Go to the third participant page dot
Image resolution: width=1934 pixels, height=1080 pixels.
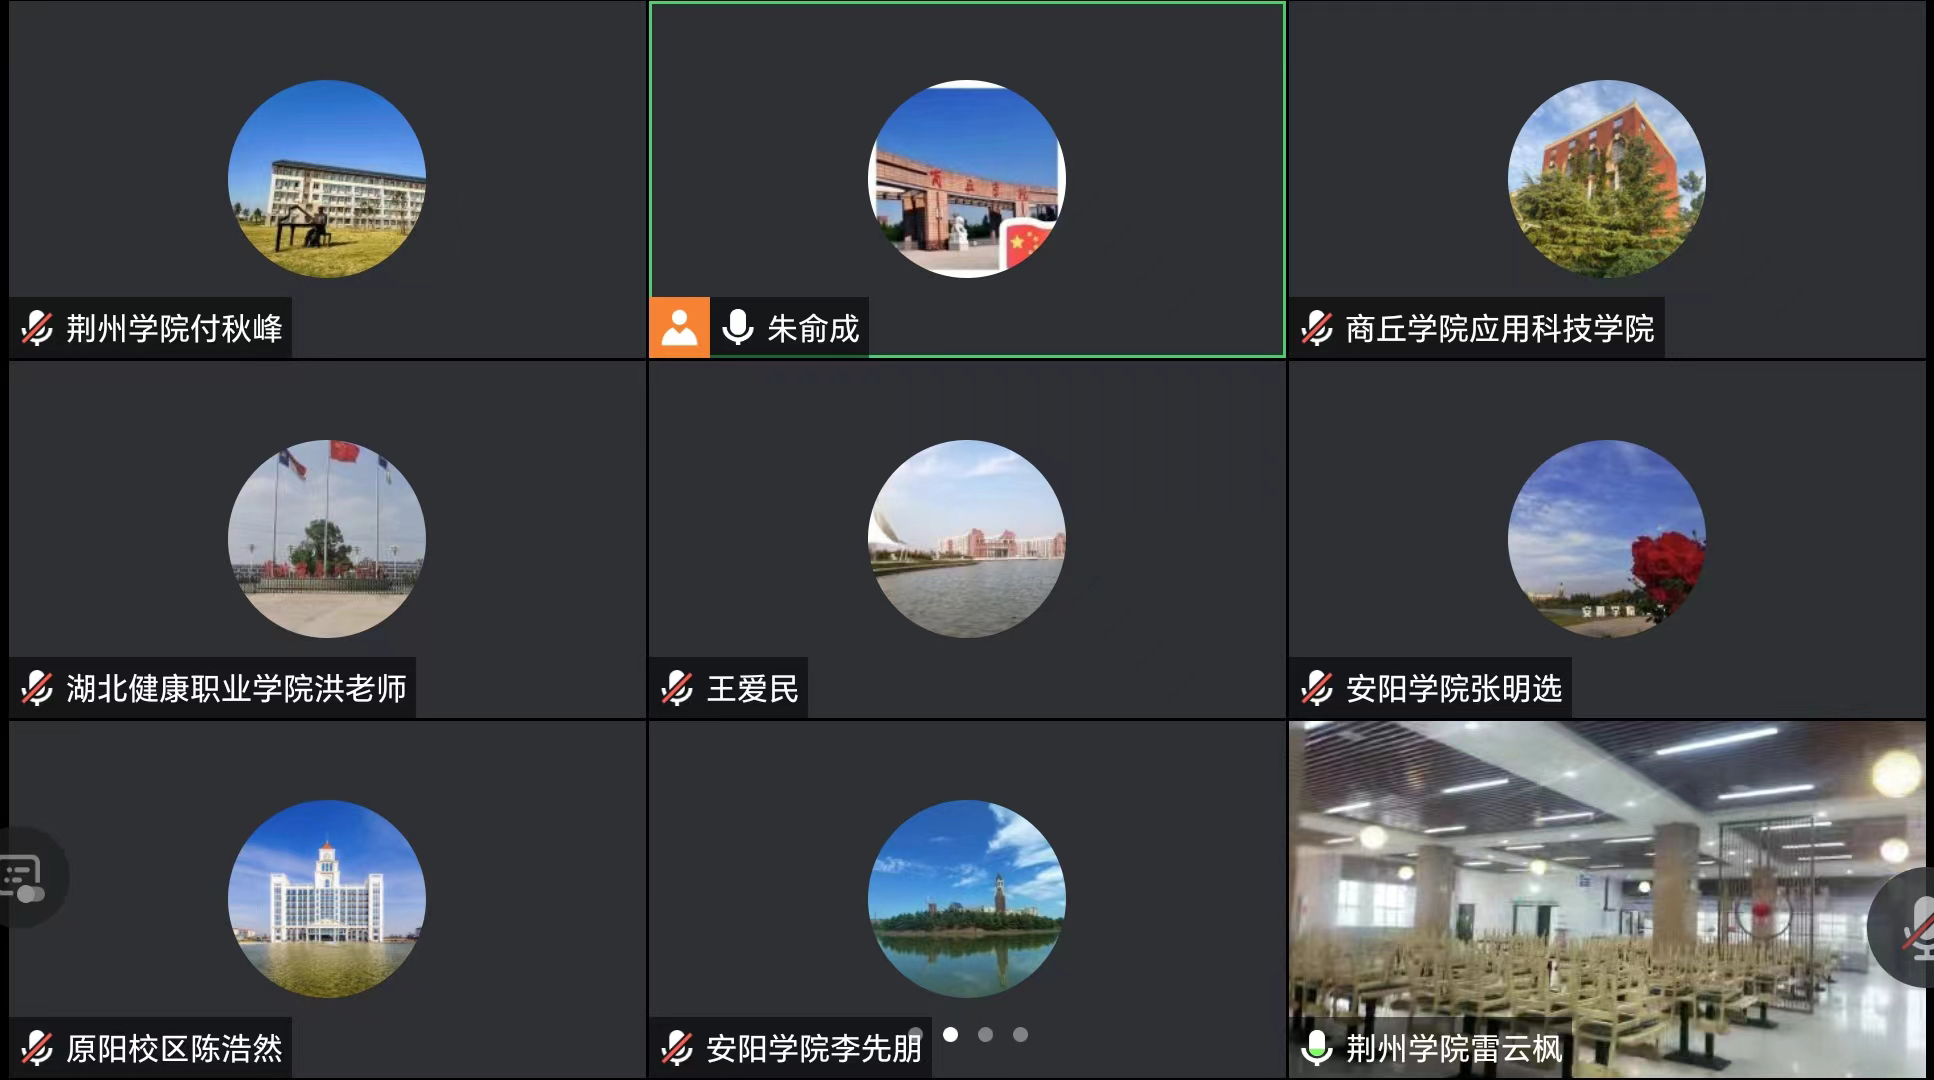pyautogui.click(x=1020, y=1034)
